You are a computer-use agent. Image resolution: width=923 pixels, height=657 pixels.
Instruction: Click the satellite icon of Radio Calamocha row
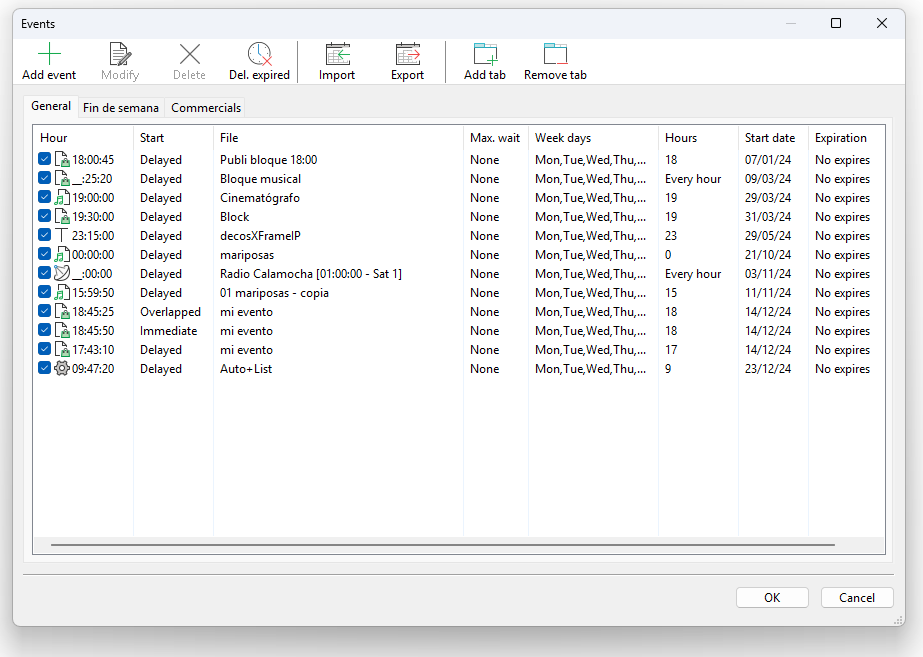click(62, 274)
